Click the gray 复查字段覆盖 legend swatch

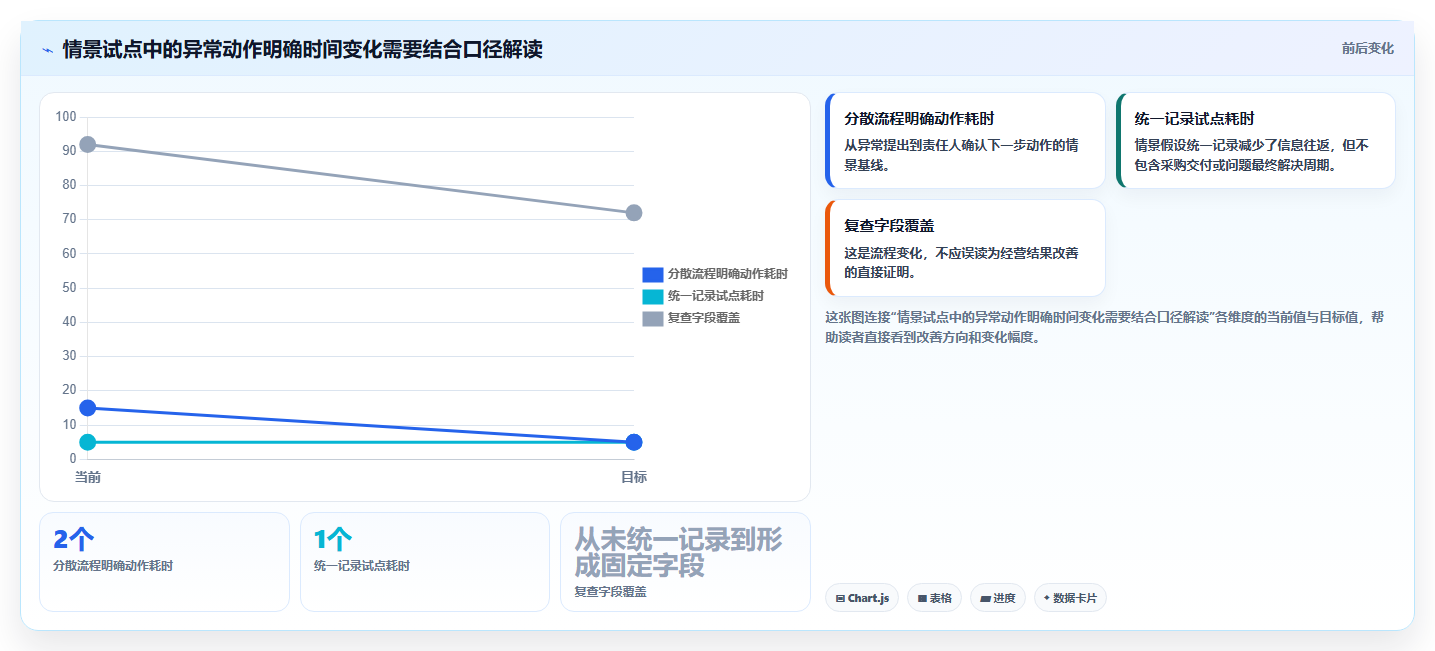tap(653, 318)
